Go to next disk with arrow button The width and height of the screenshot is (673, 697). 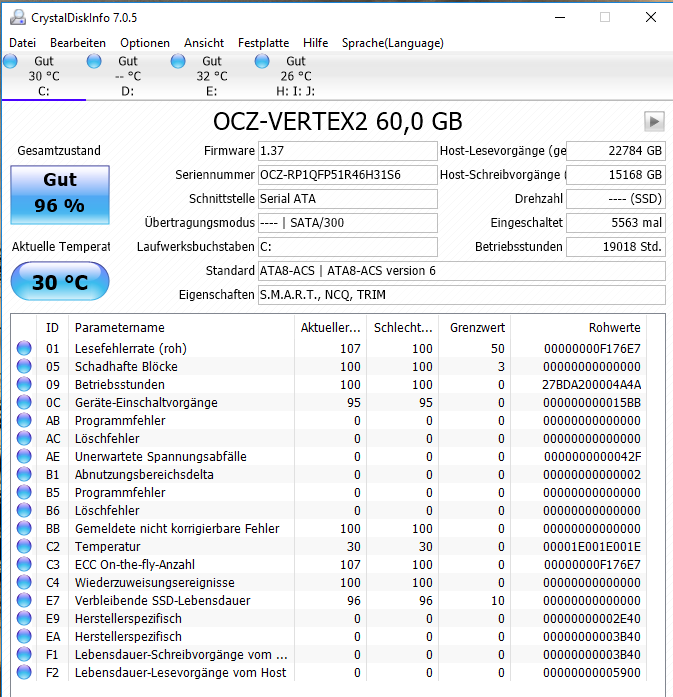[x=654, y=121]
